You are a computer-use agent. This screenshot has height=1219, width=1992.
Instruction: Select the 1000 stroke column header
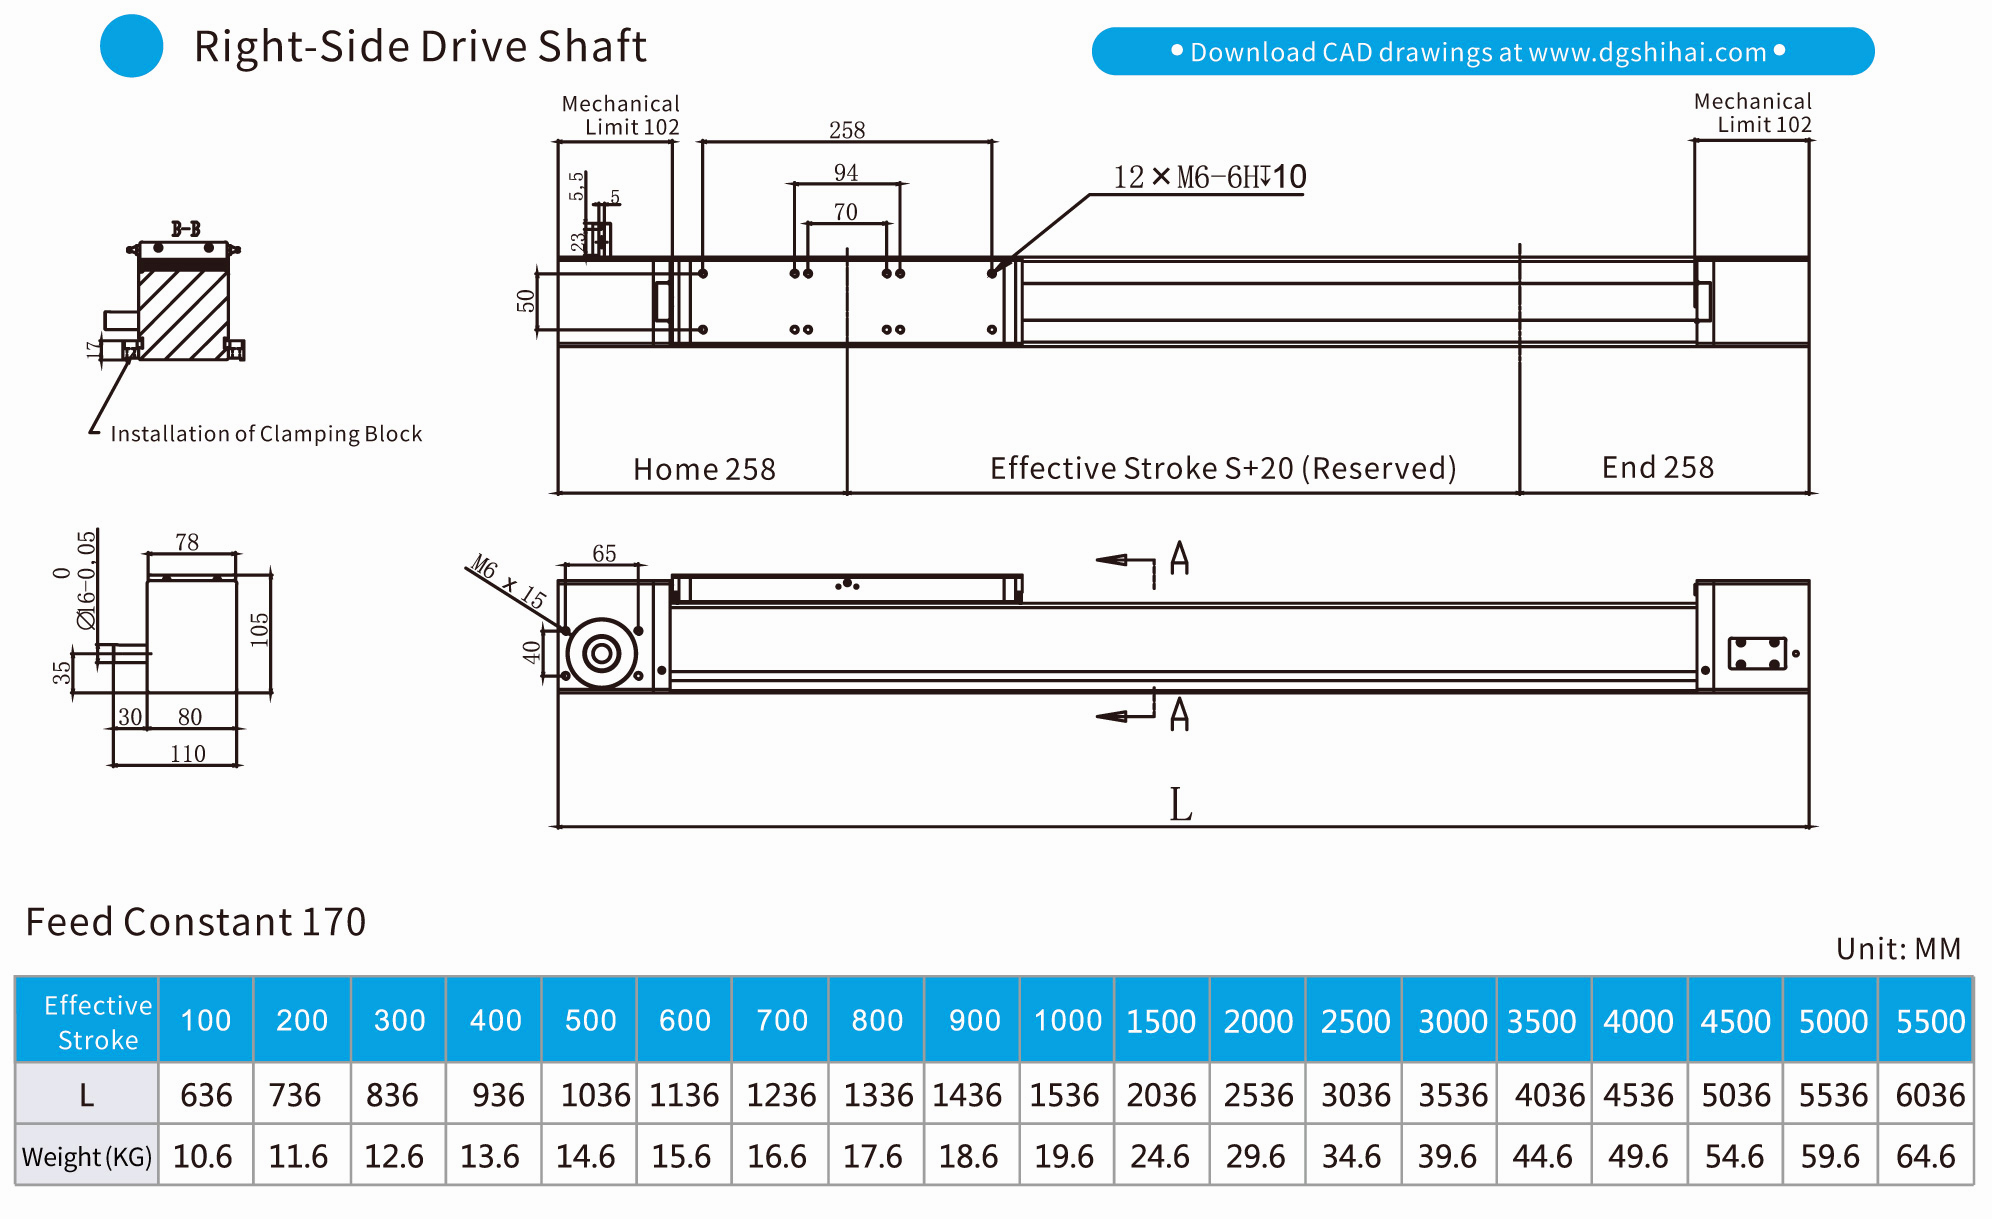1067,1021
